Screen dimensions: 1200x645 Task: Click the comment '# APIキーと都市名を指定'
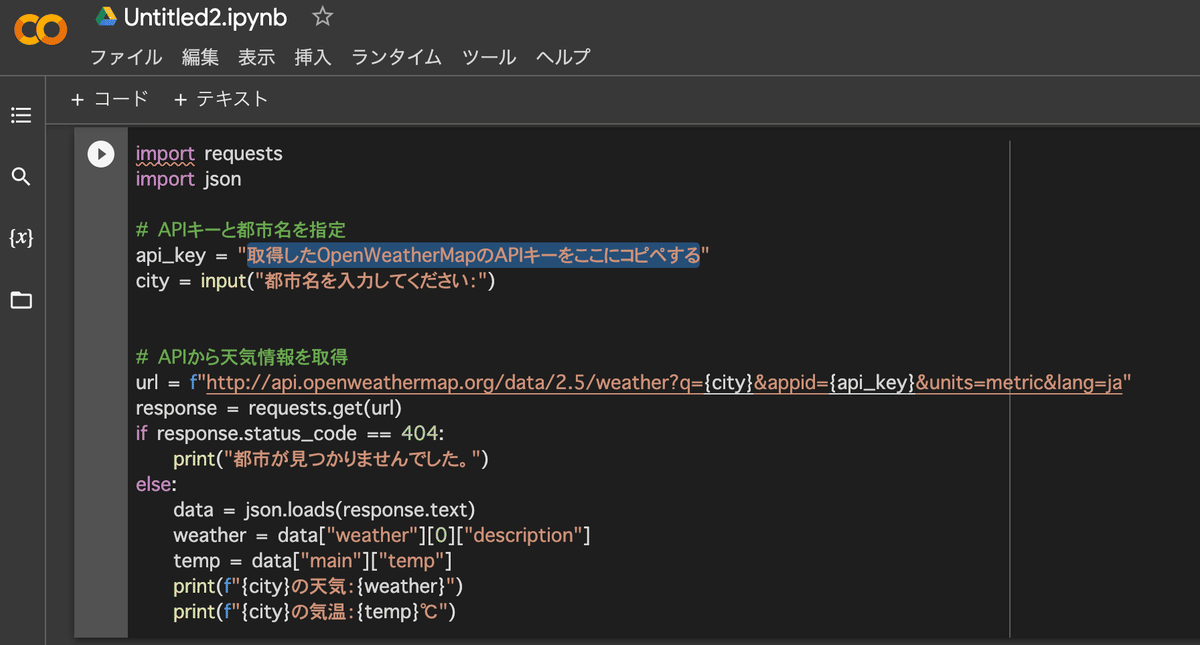[x=241, y=230]
